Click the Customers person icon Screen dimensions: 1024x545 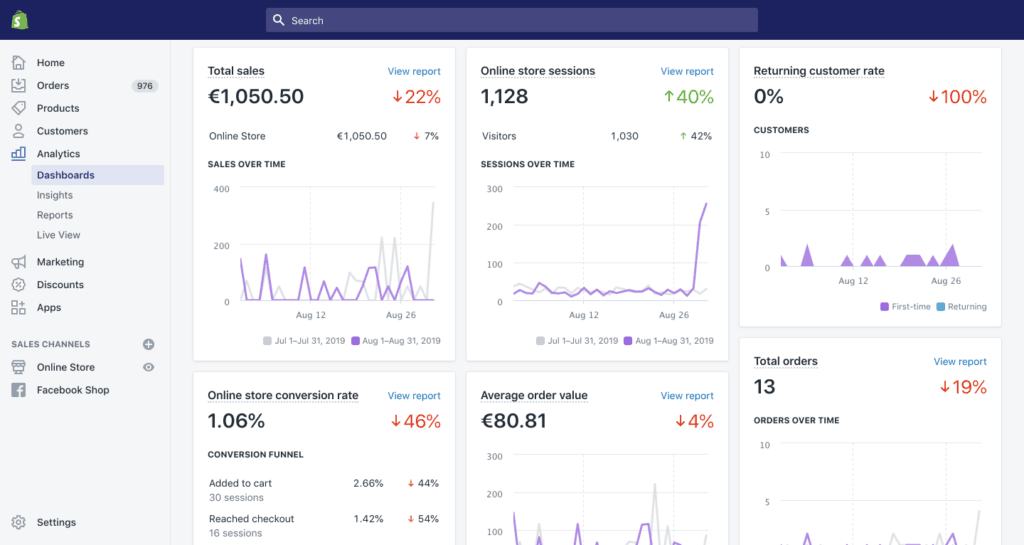pos(18,131)
